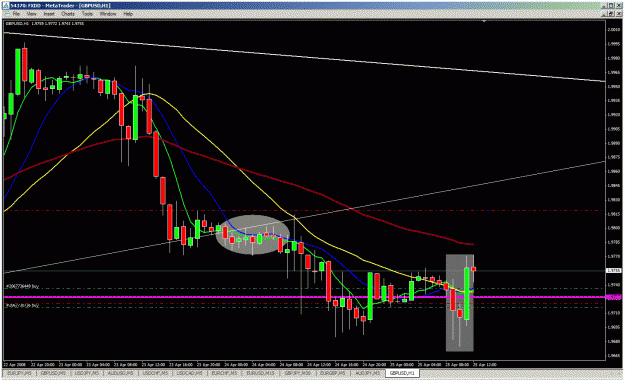Switch to the EURGBP,M5 chart tab
This screenshot has height=380, width=625.
[333, 373]
